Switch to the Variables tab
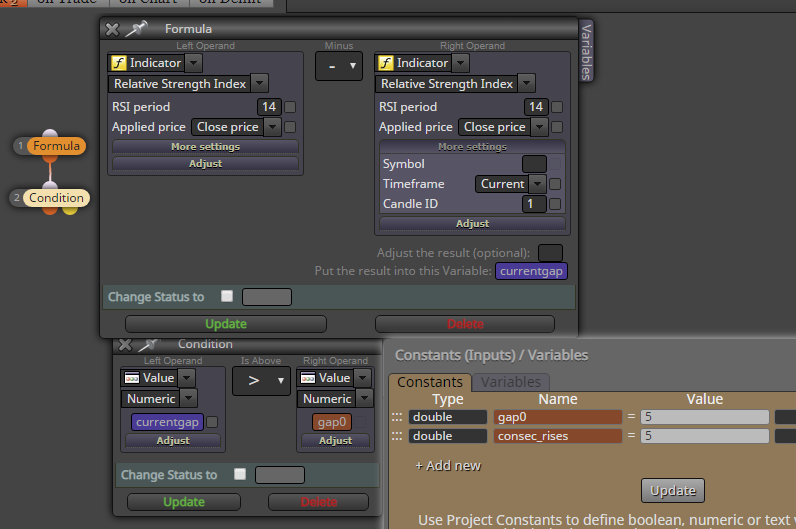 [x=511, y=382]
